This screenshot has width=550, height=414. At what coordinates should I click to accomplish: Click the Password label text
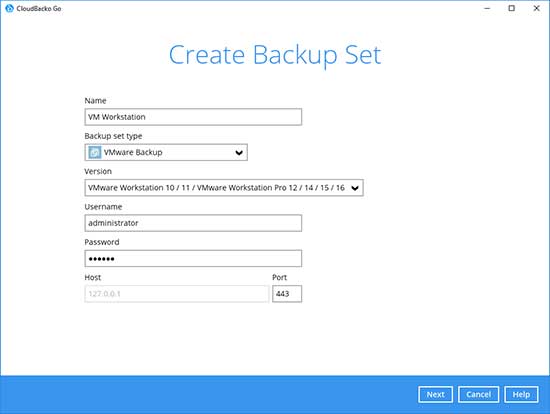[x=102, y=242]
